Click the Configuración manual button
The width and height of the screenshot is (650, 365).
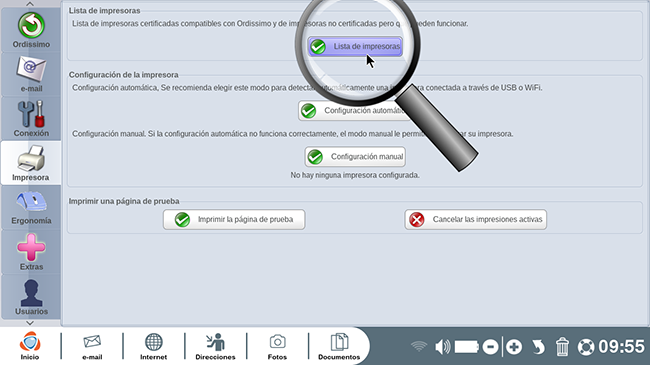pyautogui.click(x=355, y=156)
